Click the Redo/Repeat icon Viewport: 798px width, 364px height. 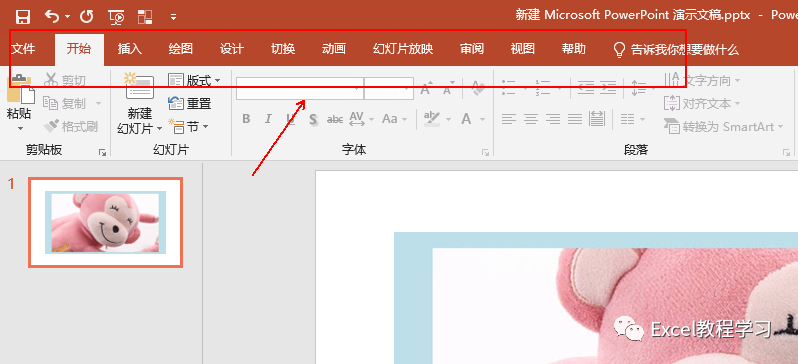87,17
